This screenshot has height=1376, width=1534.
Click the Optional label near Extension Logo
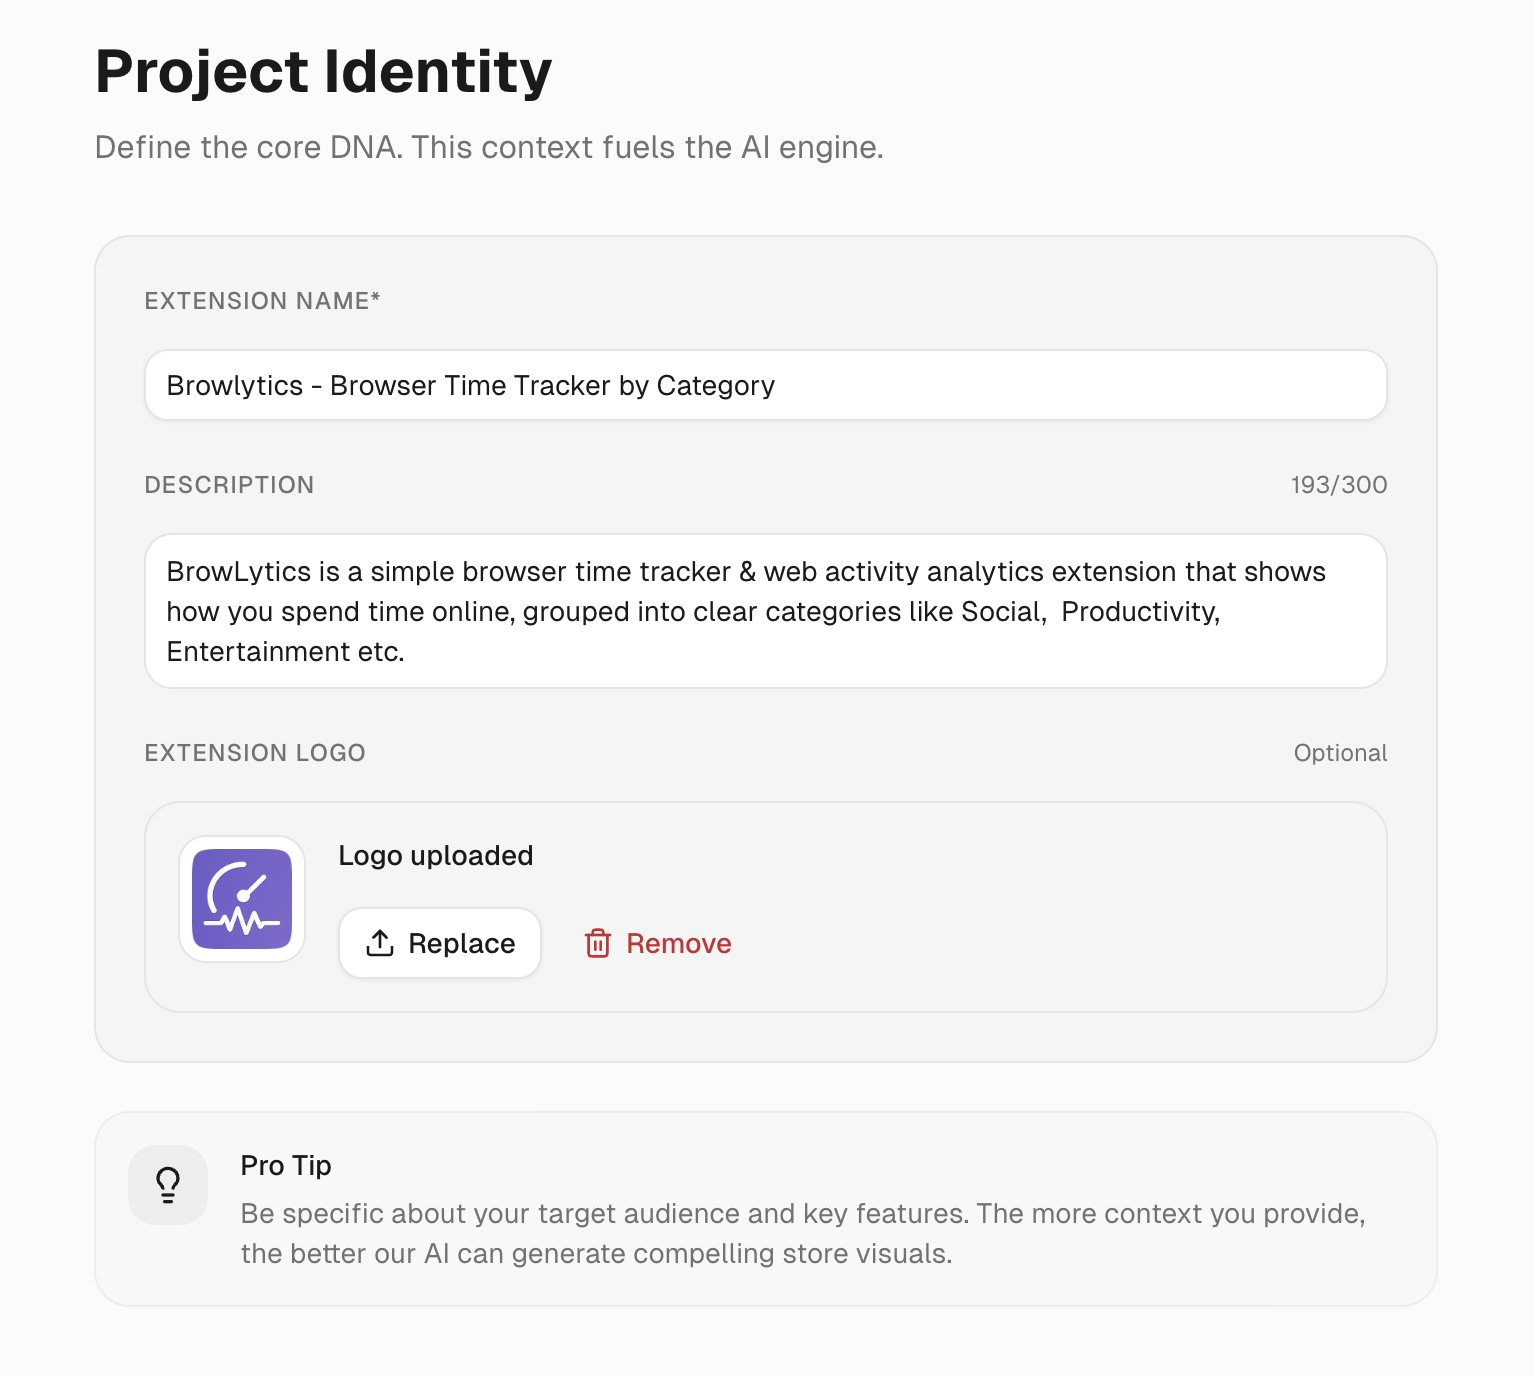click(x=1340, y=753)
